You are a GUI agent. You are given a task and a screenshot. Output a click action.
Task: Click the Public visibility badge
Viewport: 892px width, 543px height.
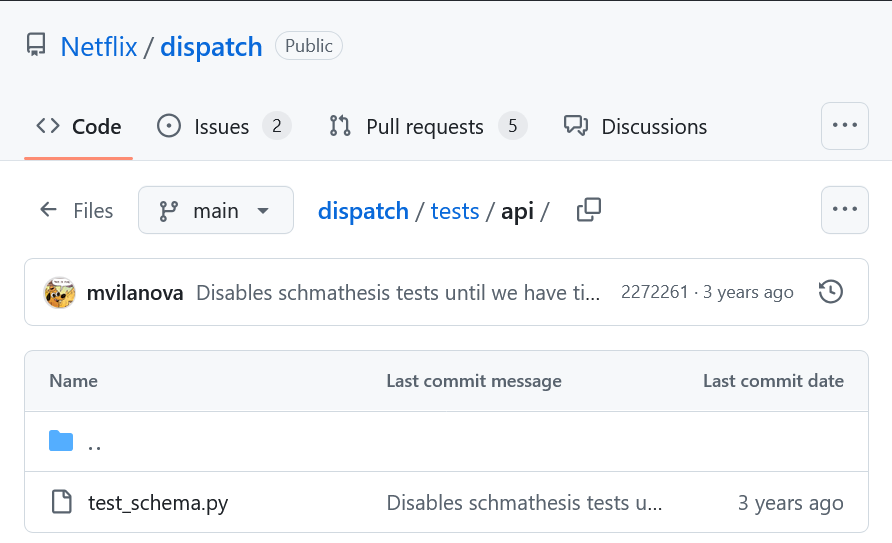(309, 45)
